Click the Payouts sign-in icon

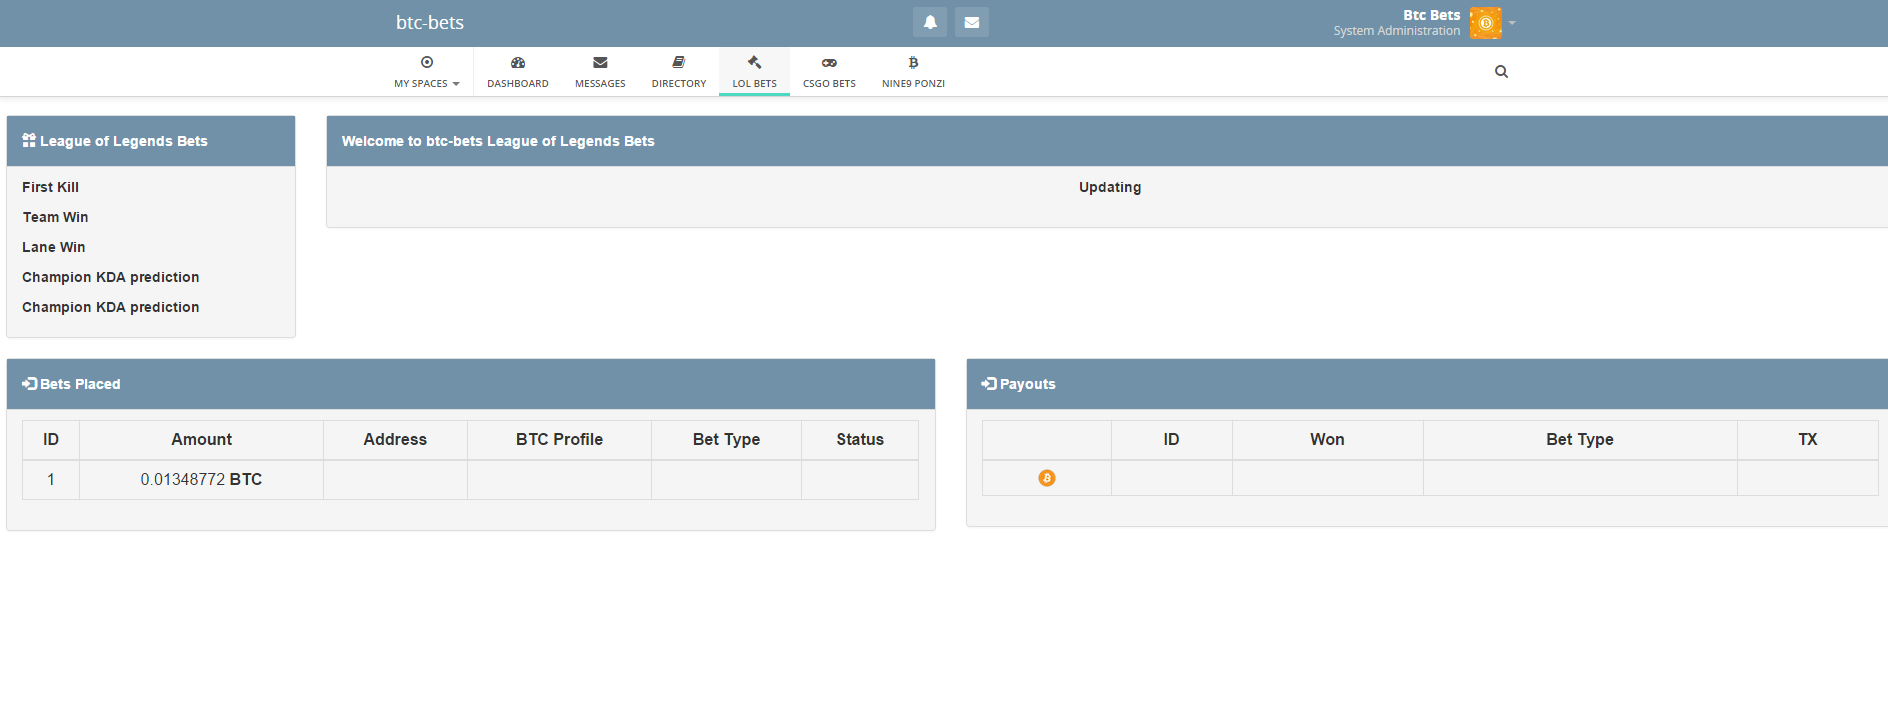(989, 383)
